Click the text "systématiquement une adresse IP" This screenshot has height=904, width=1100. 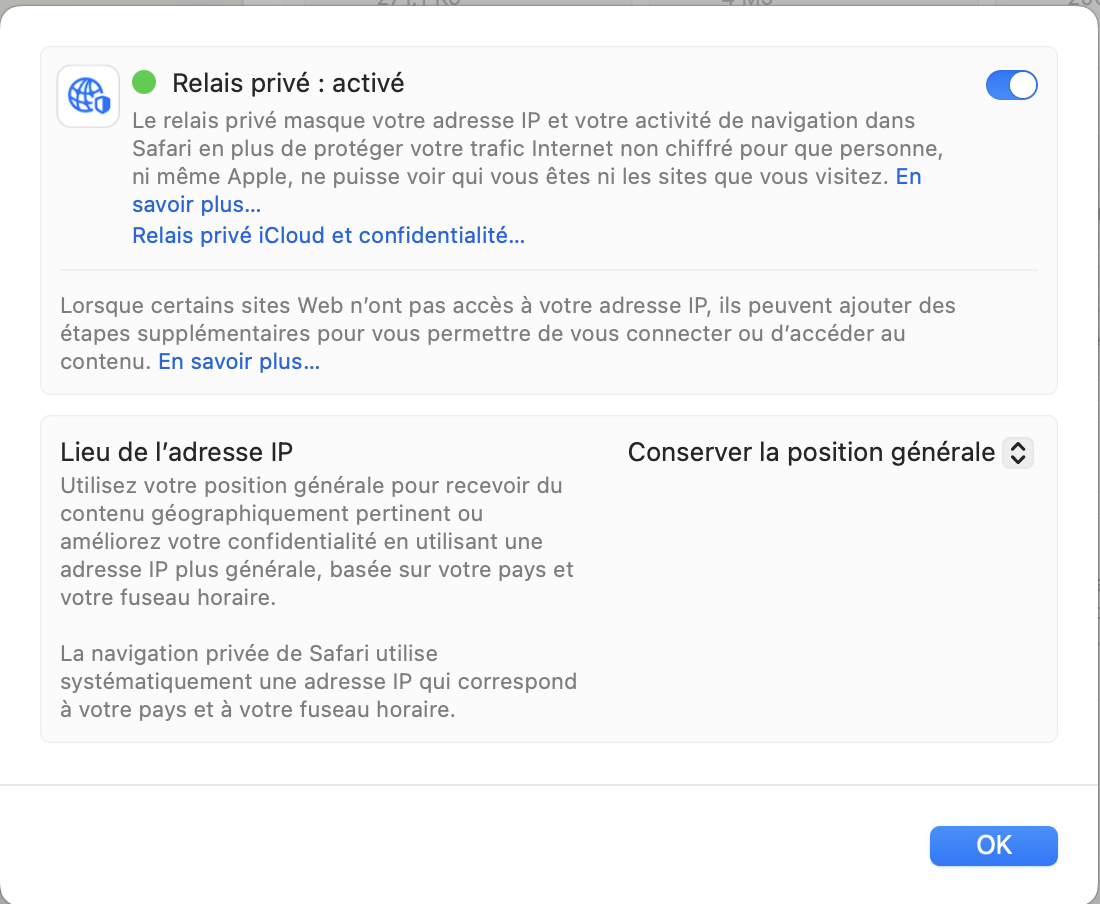[236, 682]
